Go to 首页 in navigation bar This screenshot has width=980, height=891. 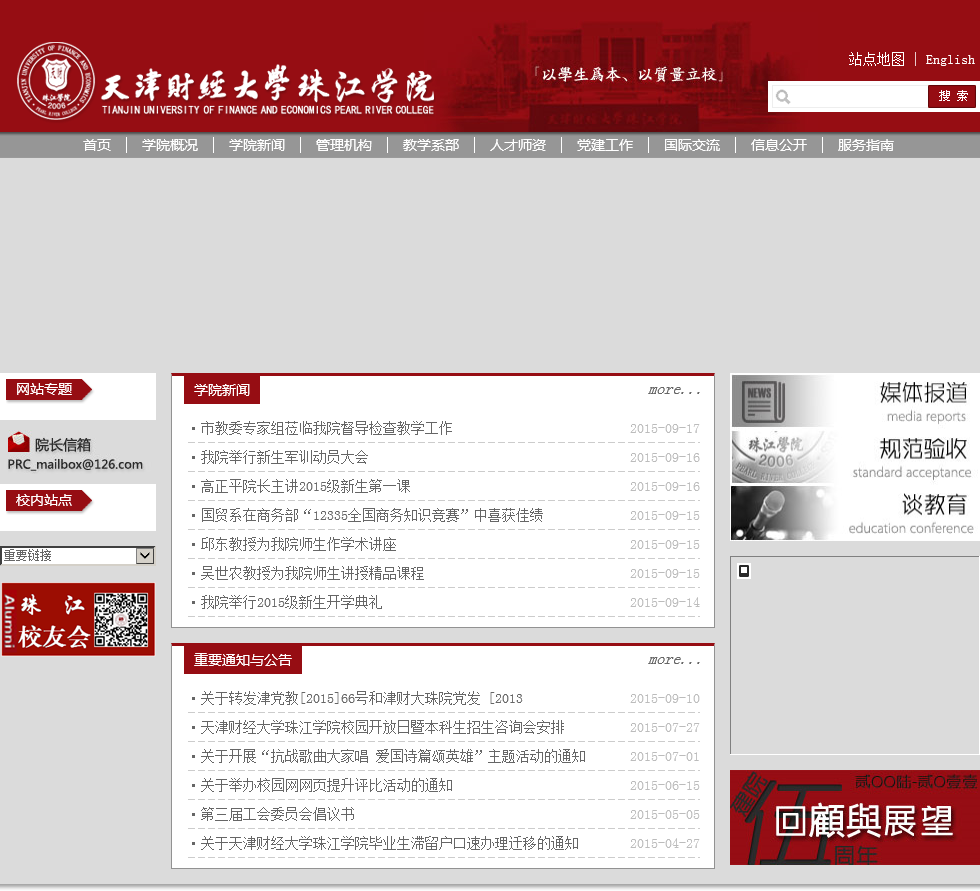tap(97, 146)
